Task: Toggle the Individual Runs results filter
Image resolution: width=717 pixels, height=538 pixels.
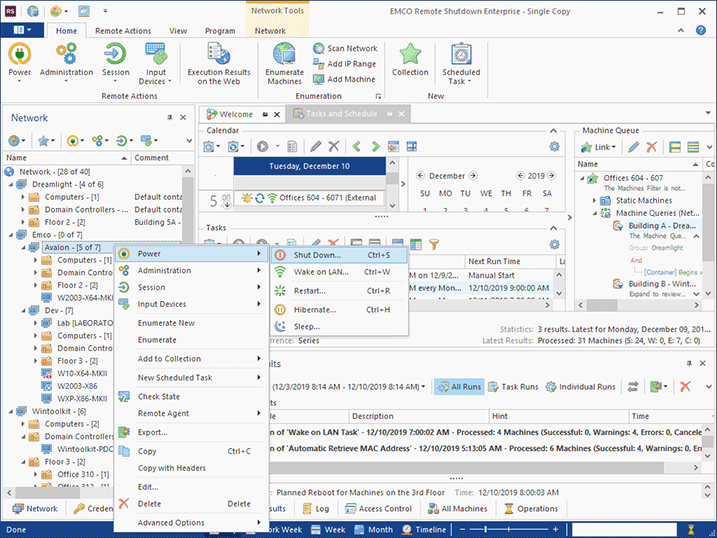Action: [x=582, y=386]
